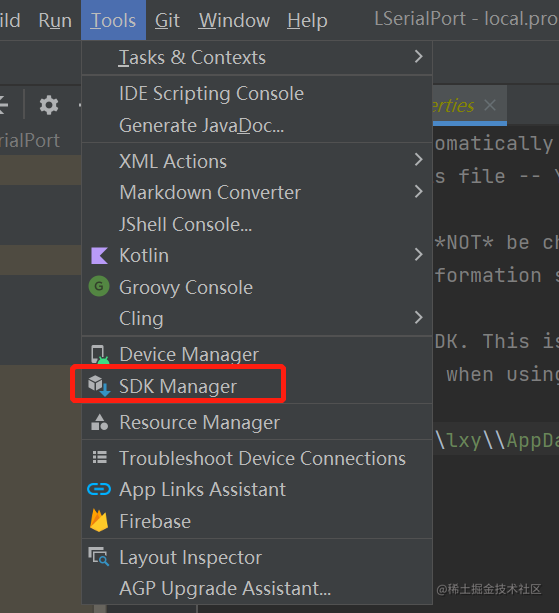Click the SDK Manager cube icon
The height and width of the screenshot is (613, 559).
point(99,385)
